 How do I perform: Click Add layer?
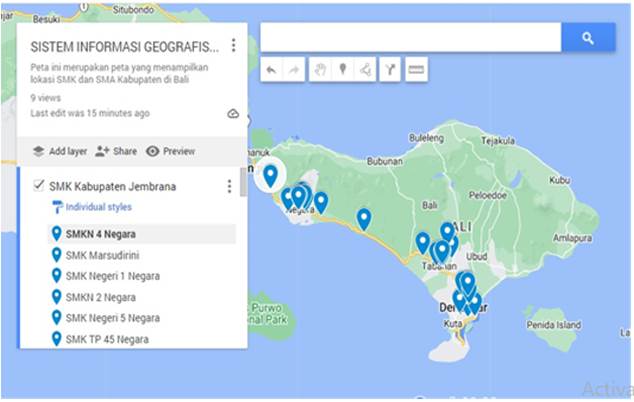click(60, 151)
